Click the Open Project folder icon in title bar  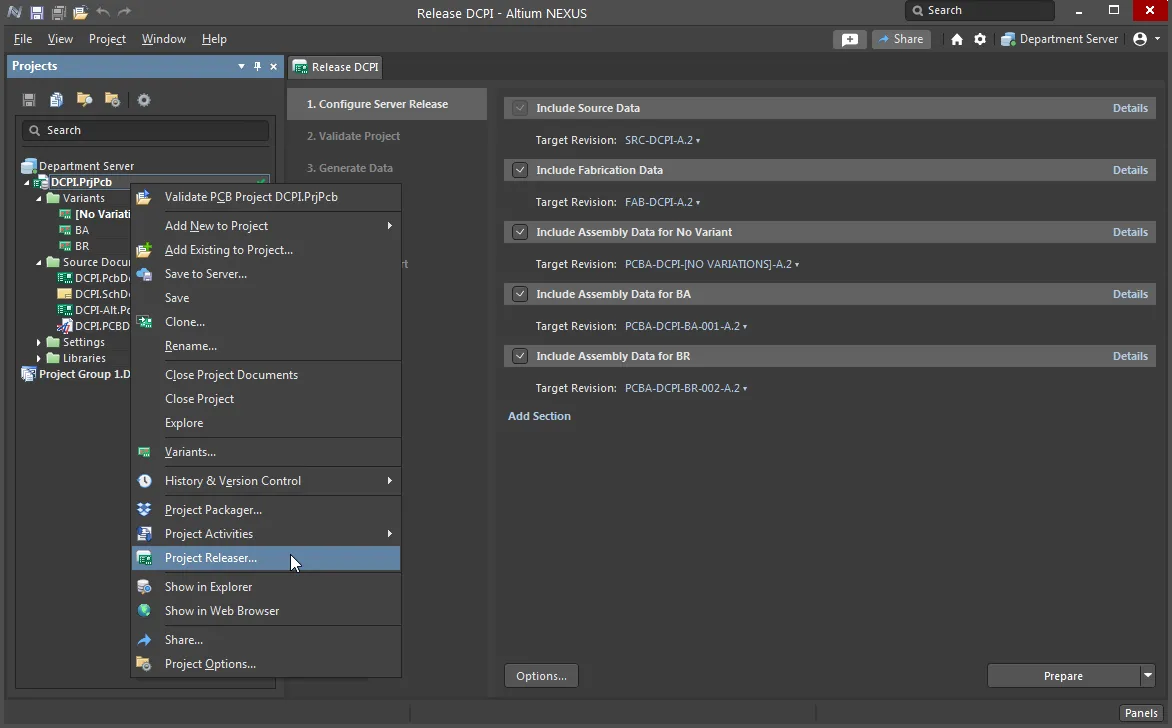coord(80,12)
